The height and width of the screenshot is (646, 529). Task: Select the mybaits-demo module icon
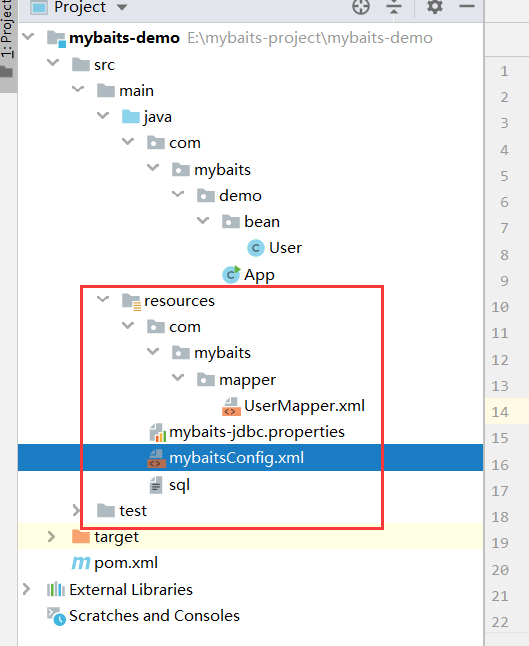click(56, 38)
